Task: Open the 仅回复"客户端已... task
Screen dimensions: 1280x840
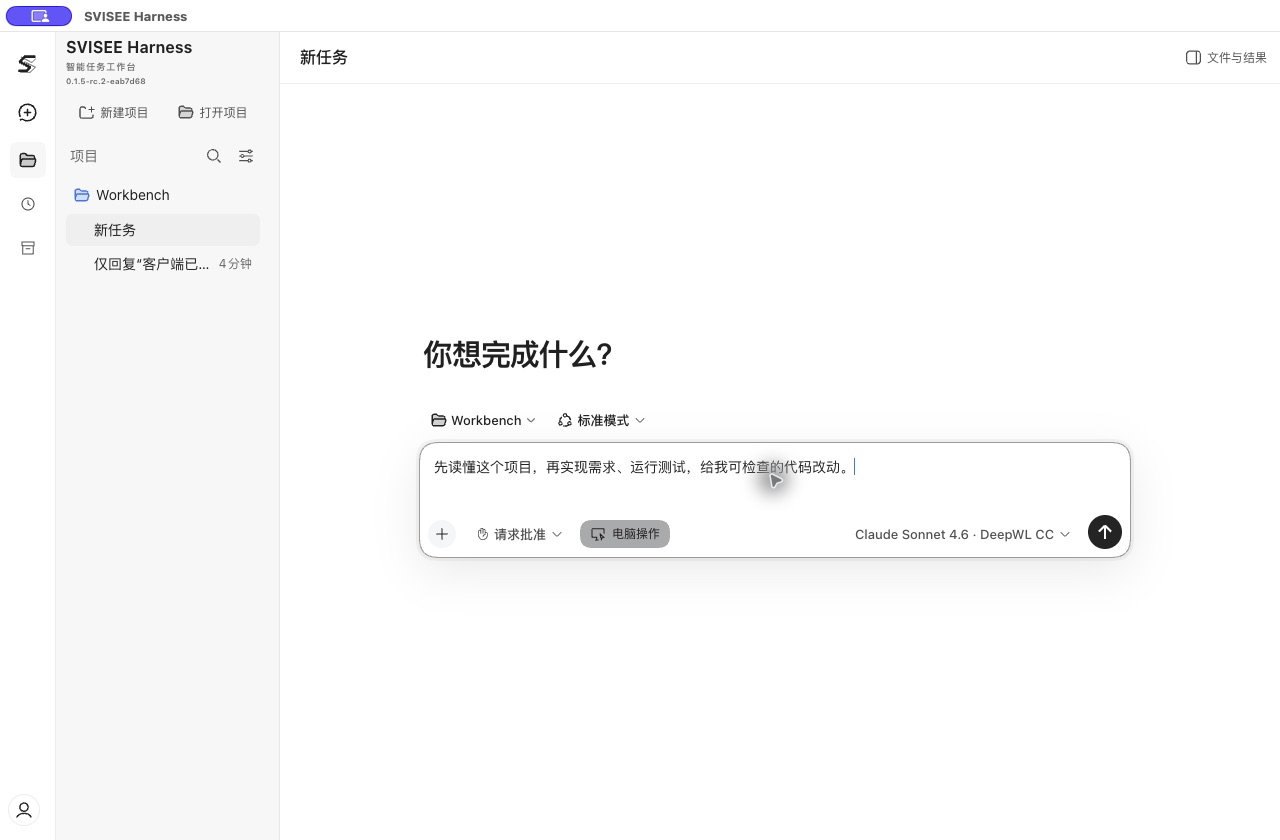Action: click(163, 264)
